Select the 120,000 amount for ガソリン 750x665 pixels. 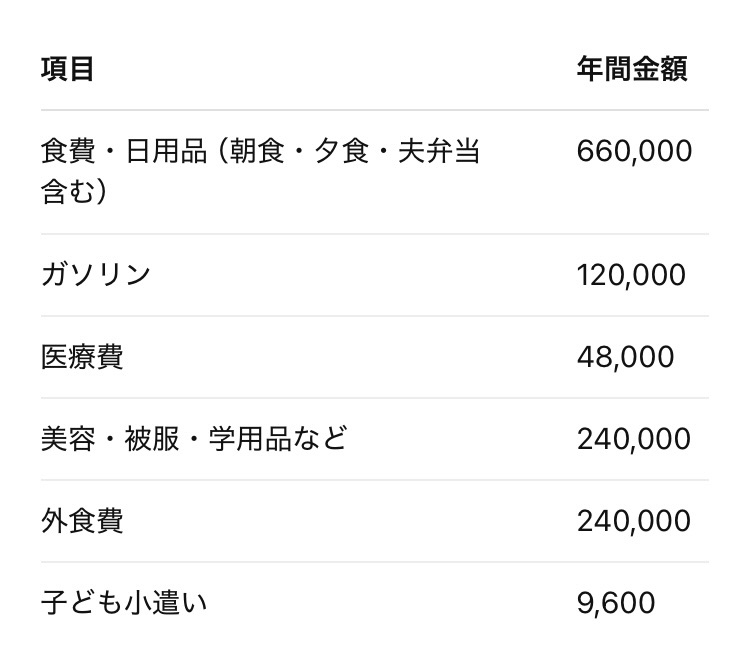(631, 275)
